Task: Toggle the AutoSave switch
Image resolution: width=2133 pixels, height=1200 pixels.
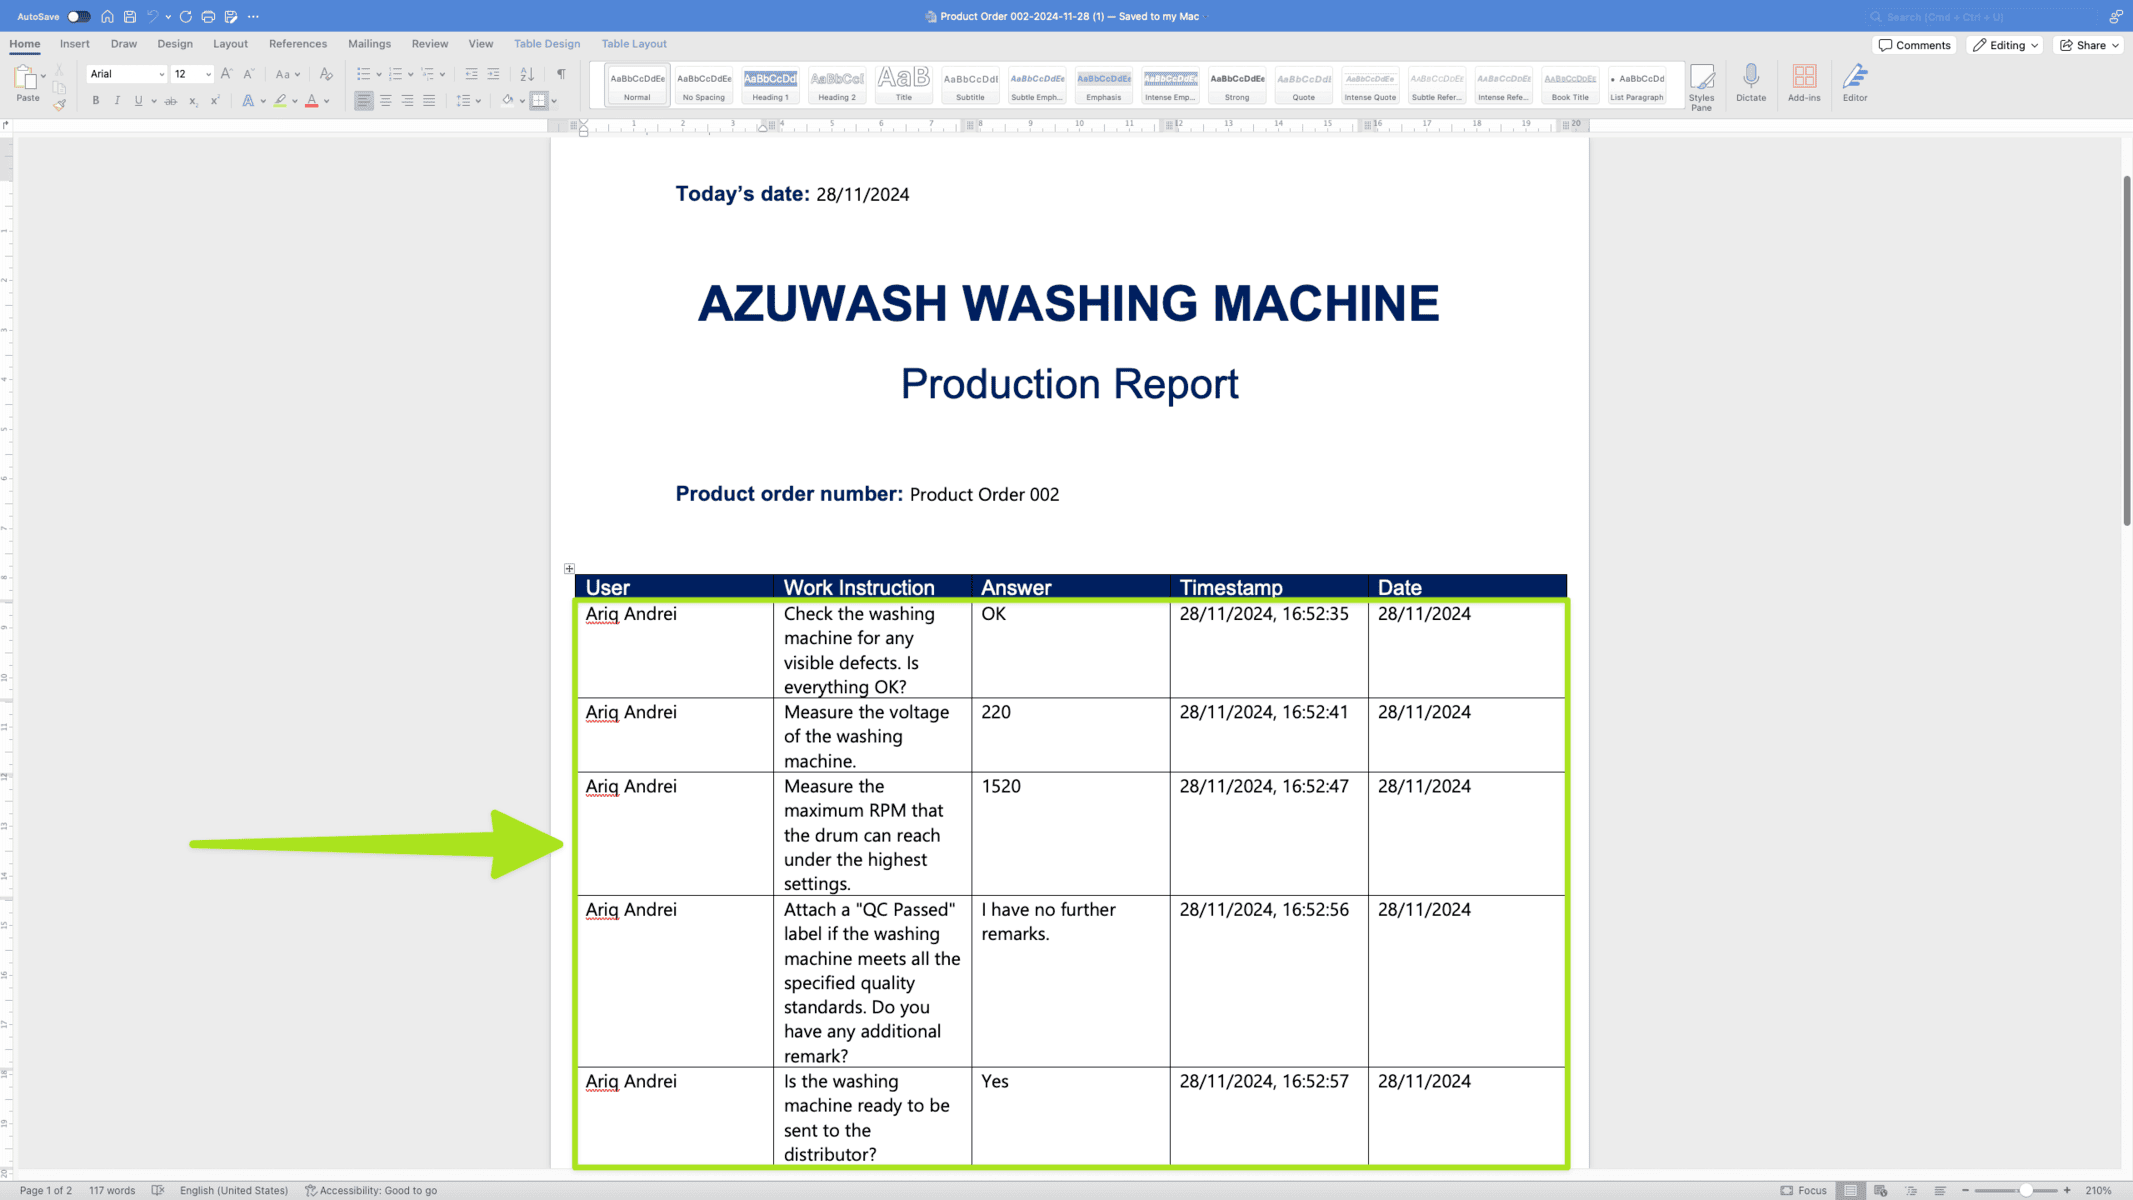Action: coord(78,16)
